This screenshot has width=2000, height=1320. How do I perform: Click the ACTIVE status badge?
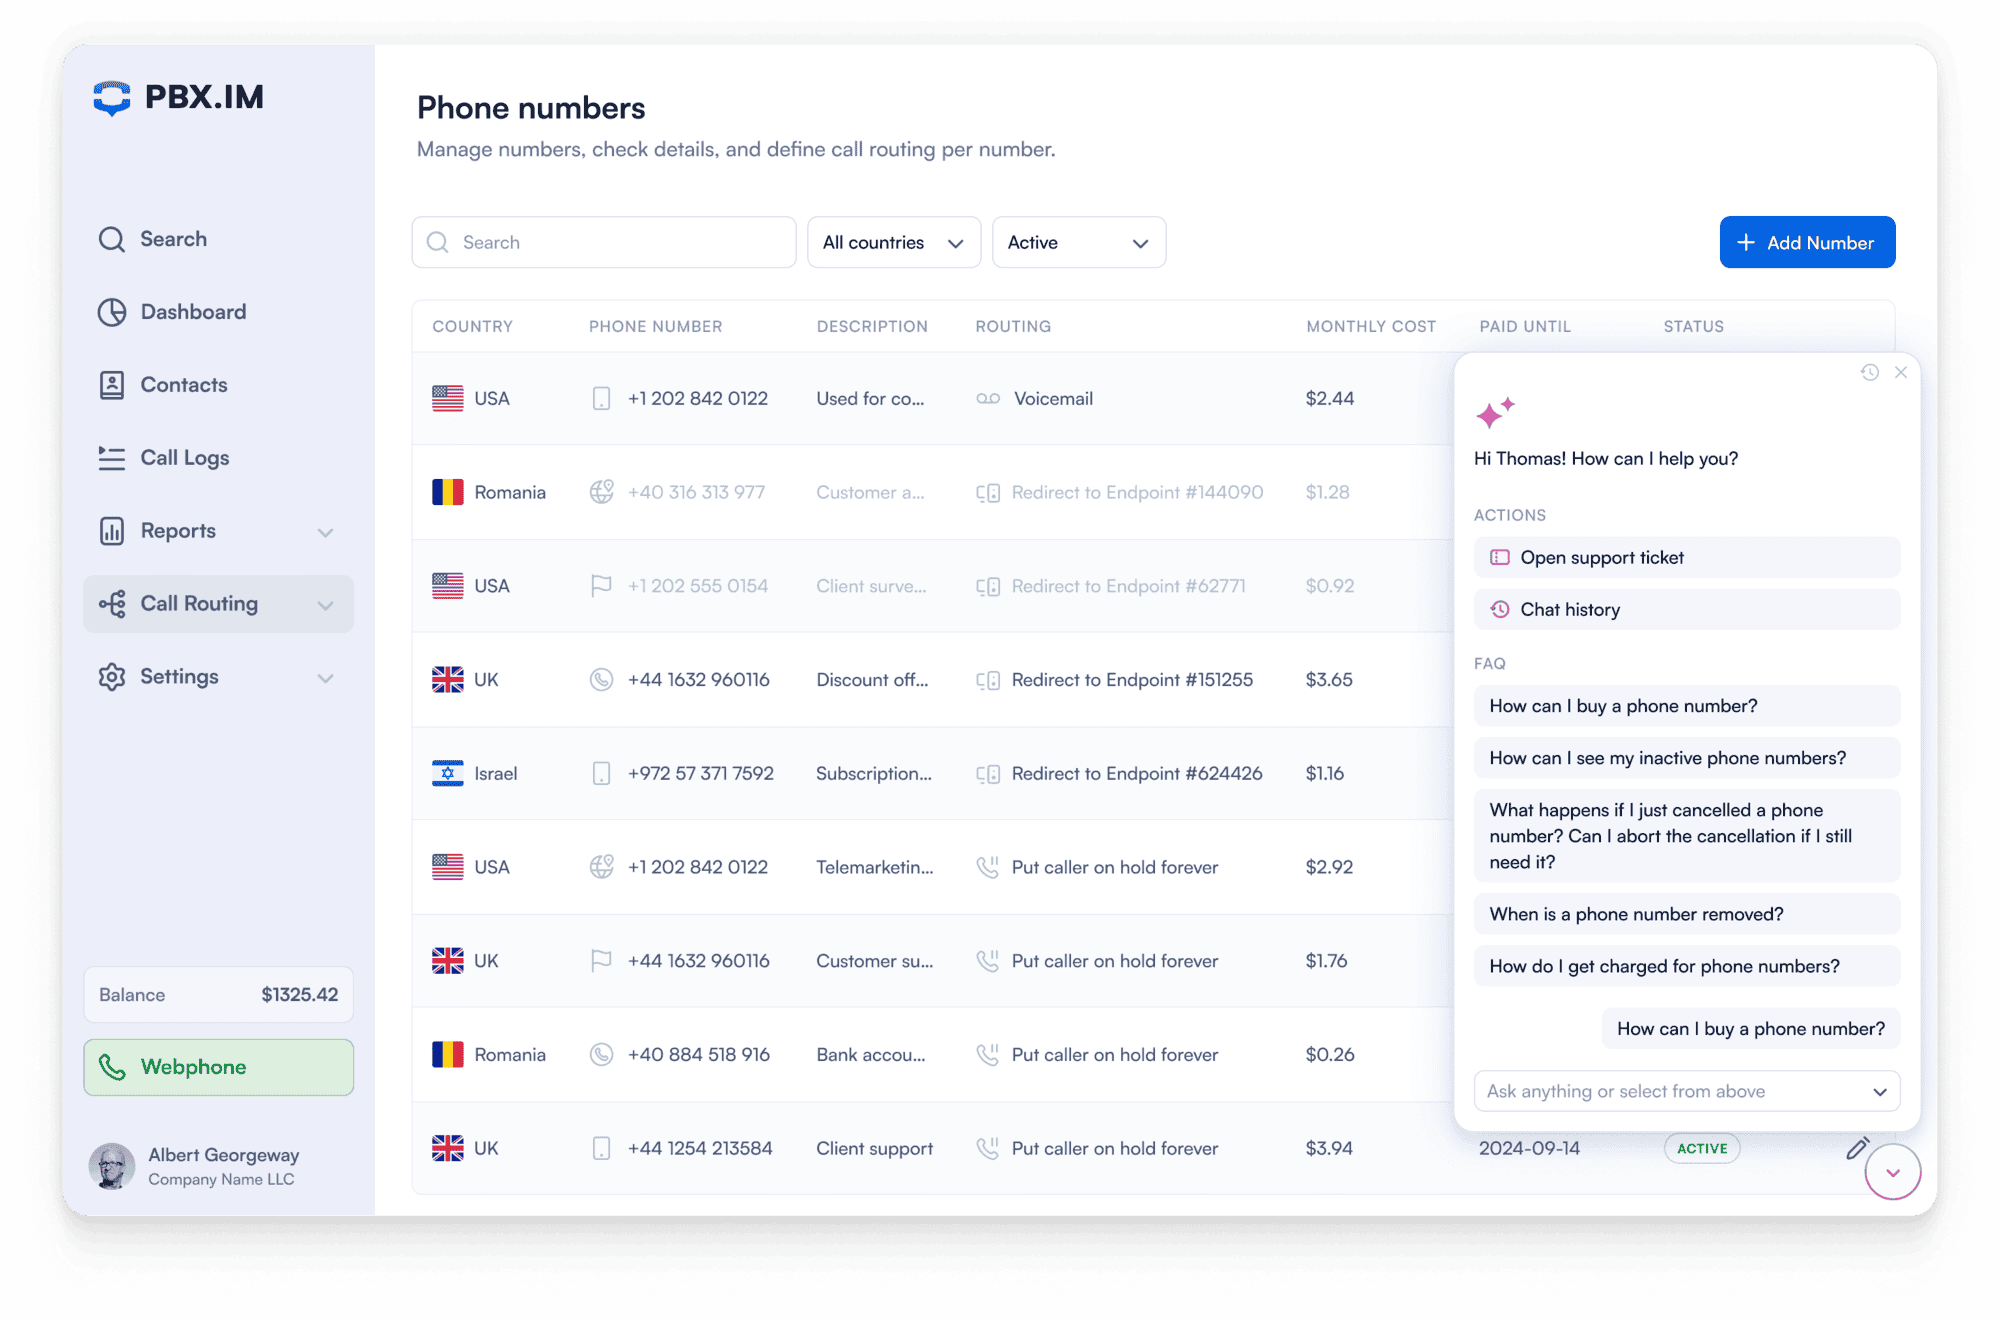pos(1702,1148)
